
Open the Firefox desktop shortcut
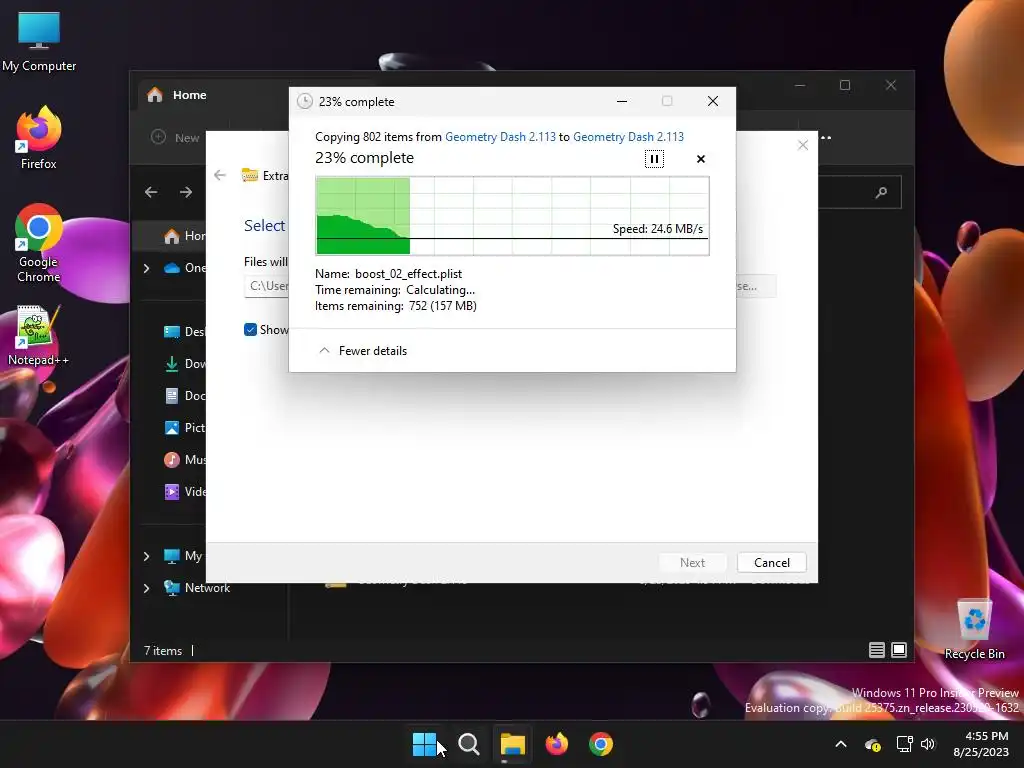click(x=39, y=138)
